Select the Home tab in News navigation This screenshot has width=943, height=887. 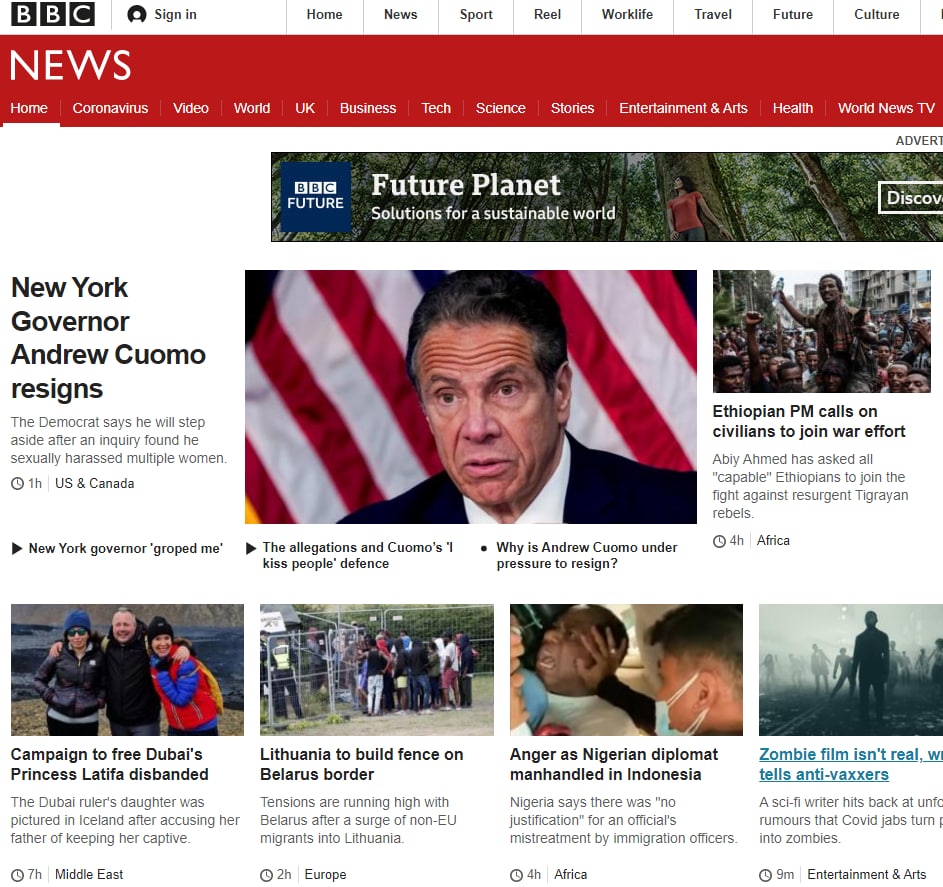pos(29,108)
